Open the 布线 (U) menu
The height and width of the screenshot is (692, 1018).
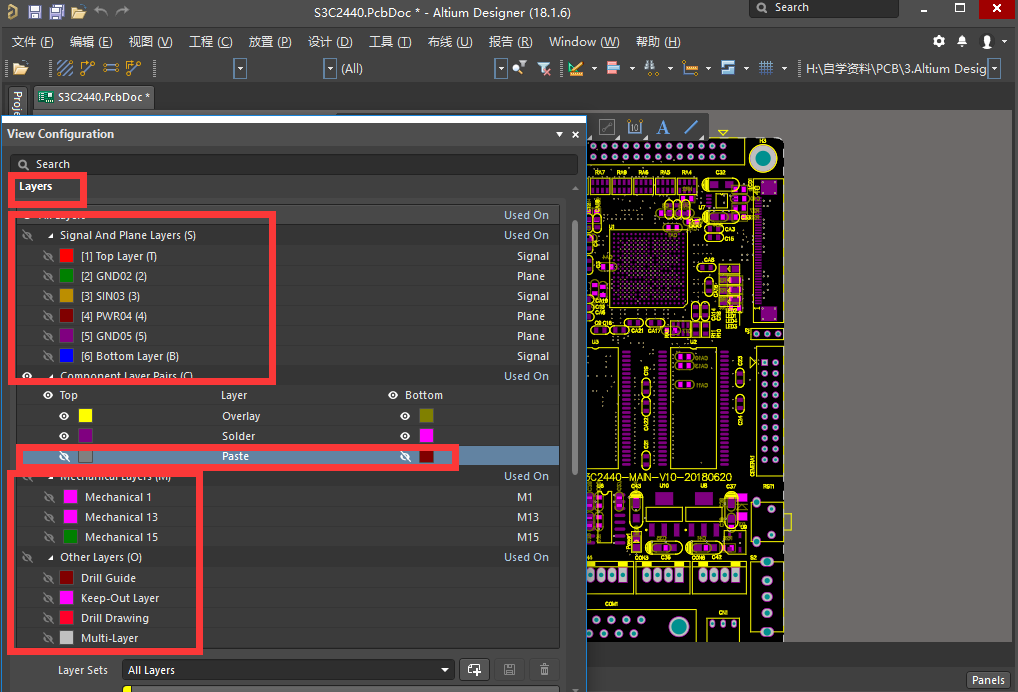coord(450,42)
